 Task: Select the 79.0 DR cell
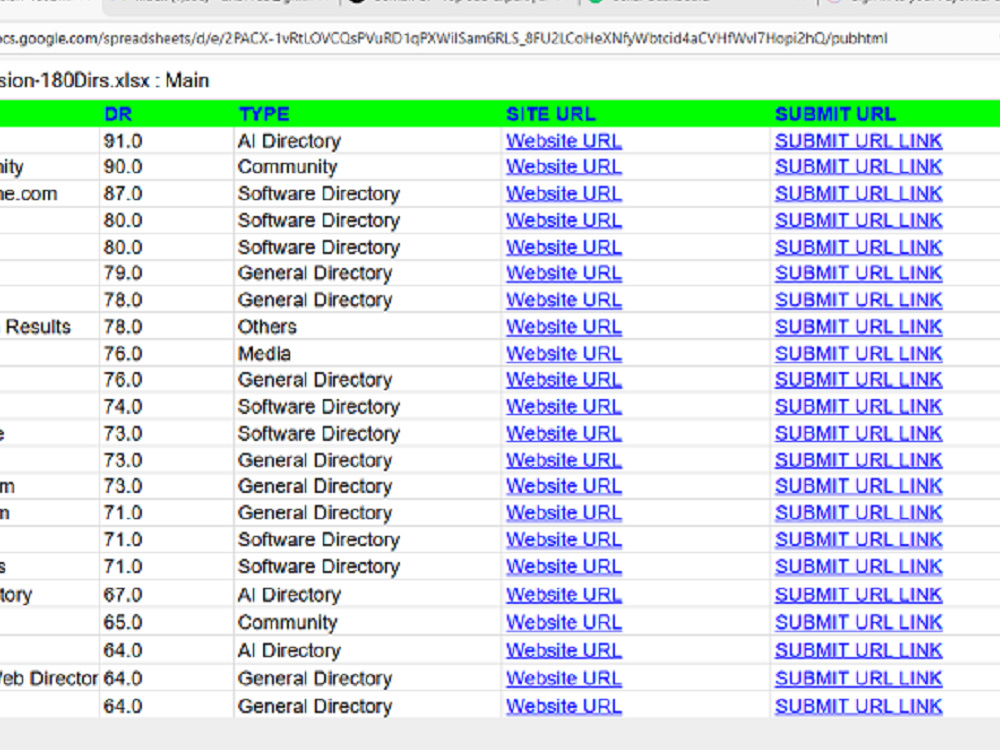click(x=167, y=273)
